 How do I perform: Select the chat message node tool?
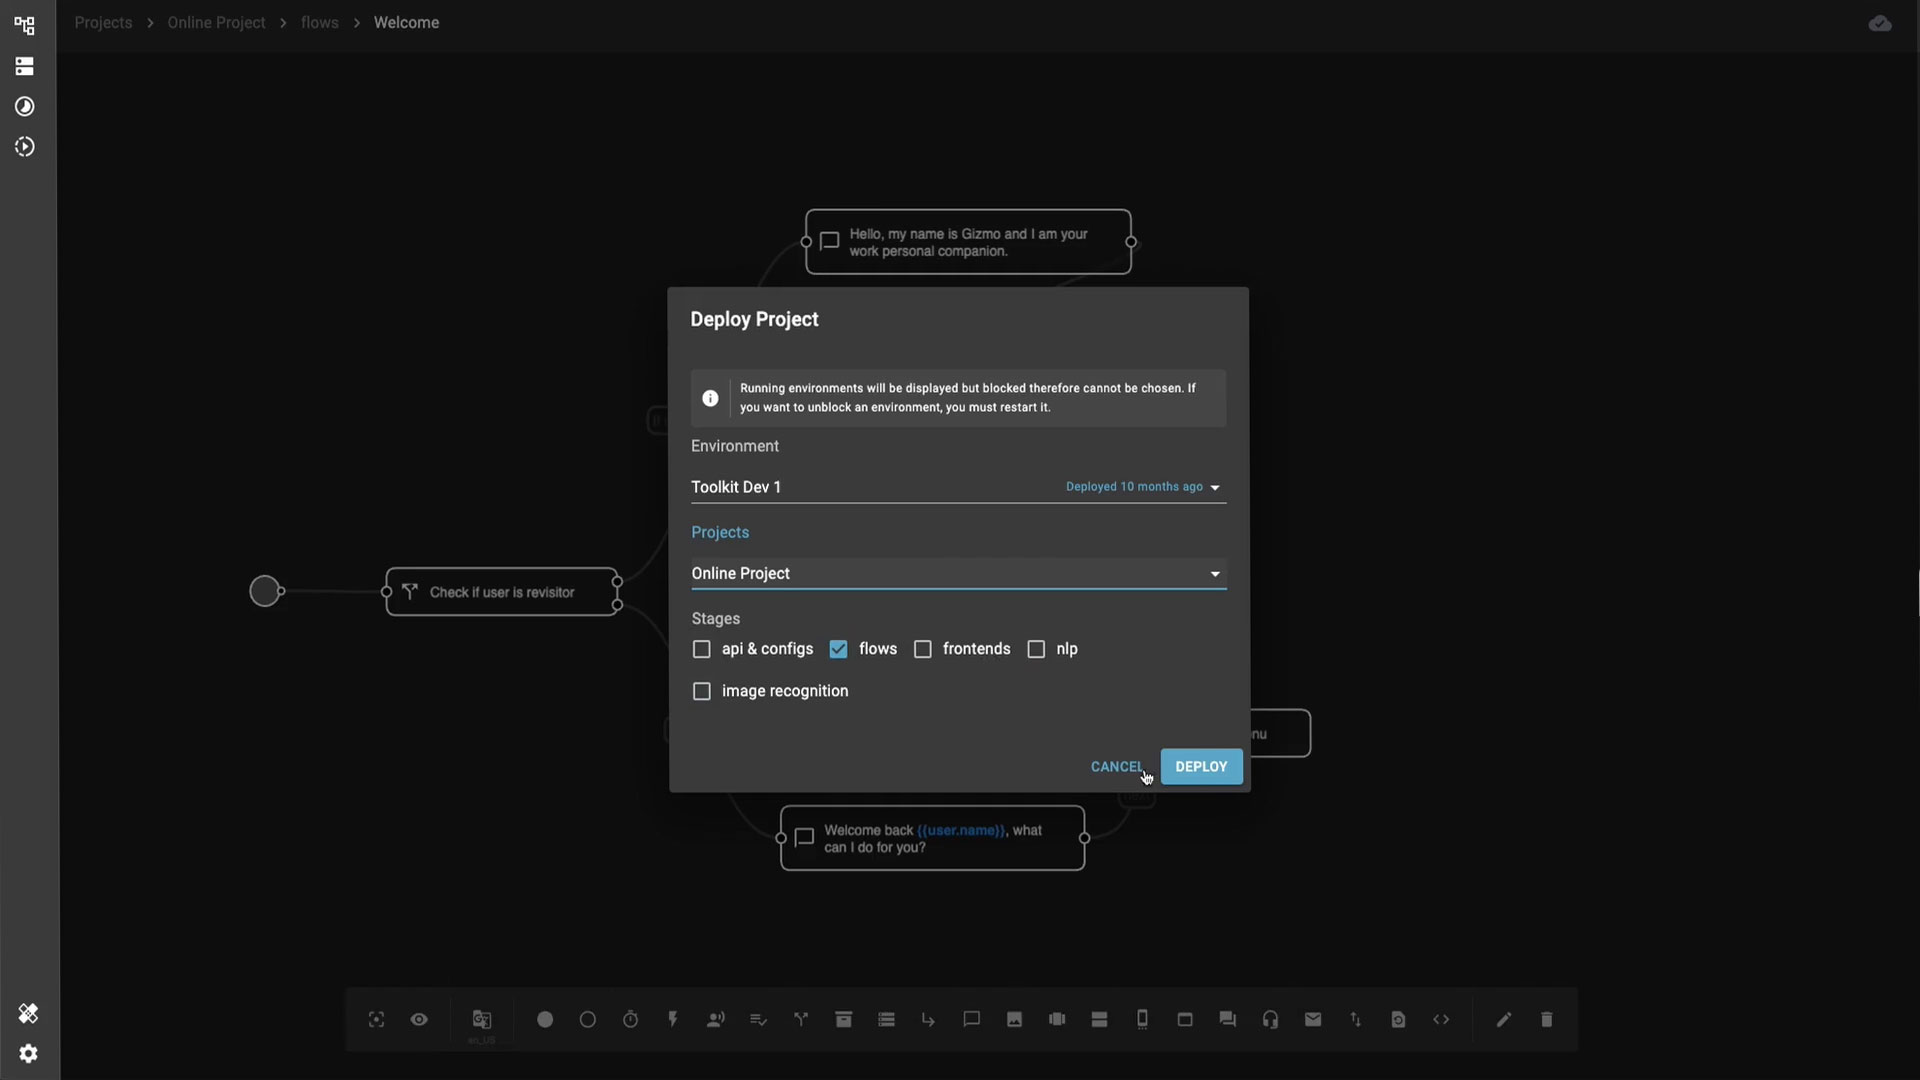point(971,1019)
